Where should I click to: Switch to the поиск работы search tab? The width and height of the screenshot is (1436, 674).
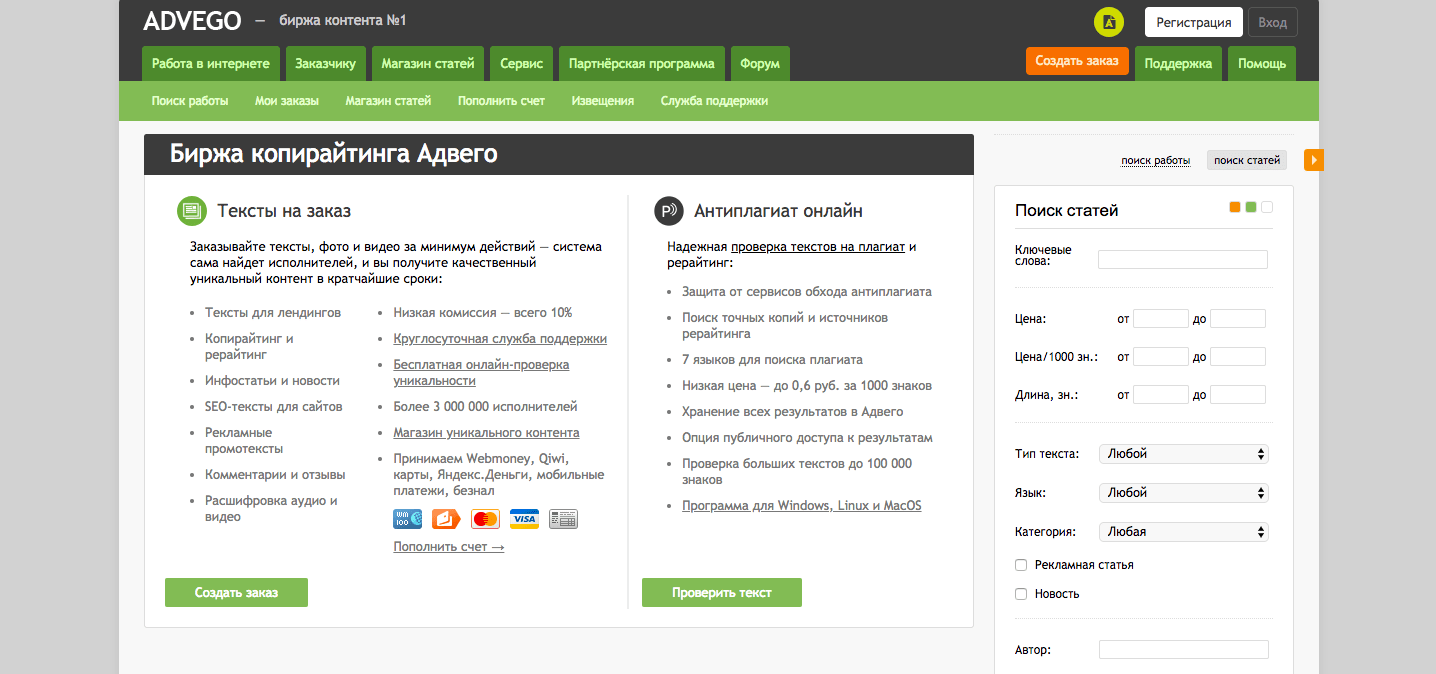[x=1156, y=160]
